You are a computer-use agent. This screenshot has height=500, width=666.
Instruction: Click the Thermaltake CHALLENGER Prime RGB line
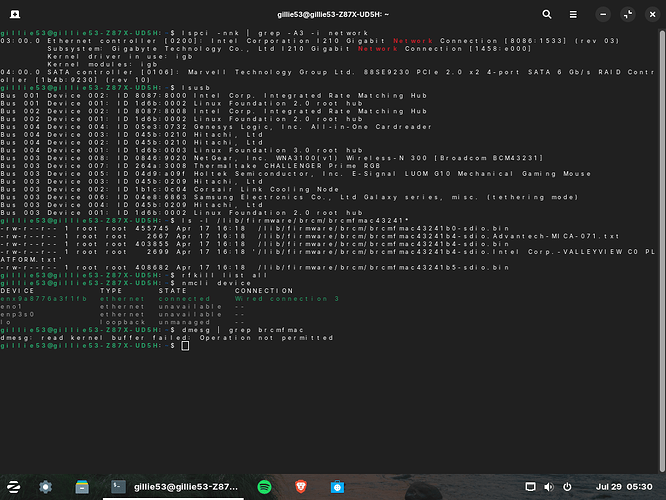[x=190, y=166]
